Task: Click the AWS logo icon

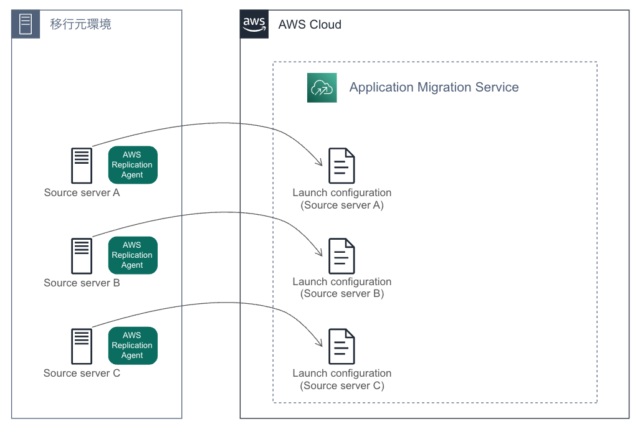Action: [x=254, y=24]
